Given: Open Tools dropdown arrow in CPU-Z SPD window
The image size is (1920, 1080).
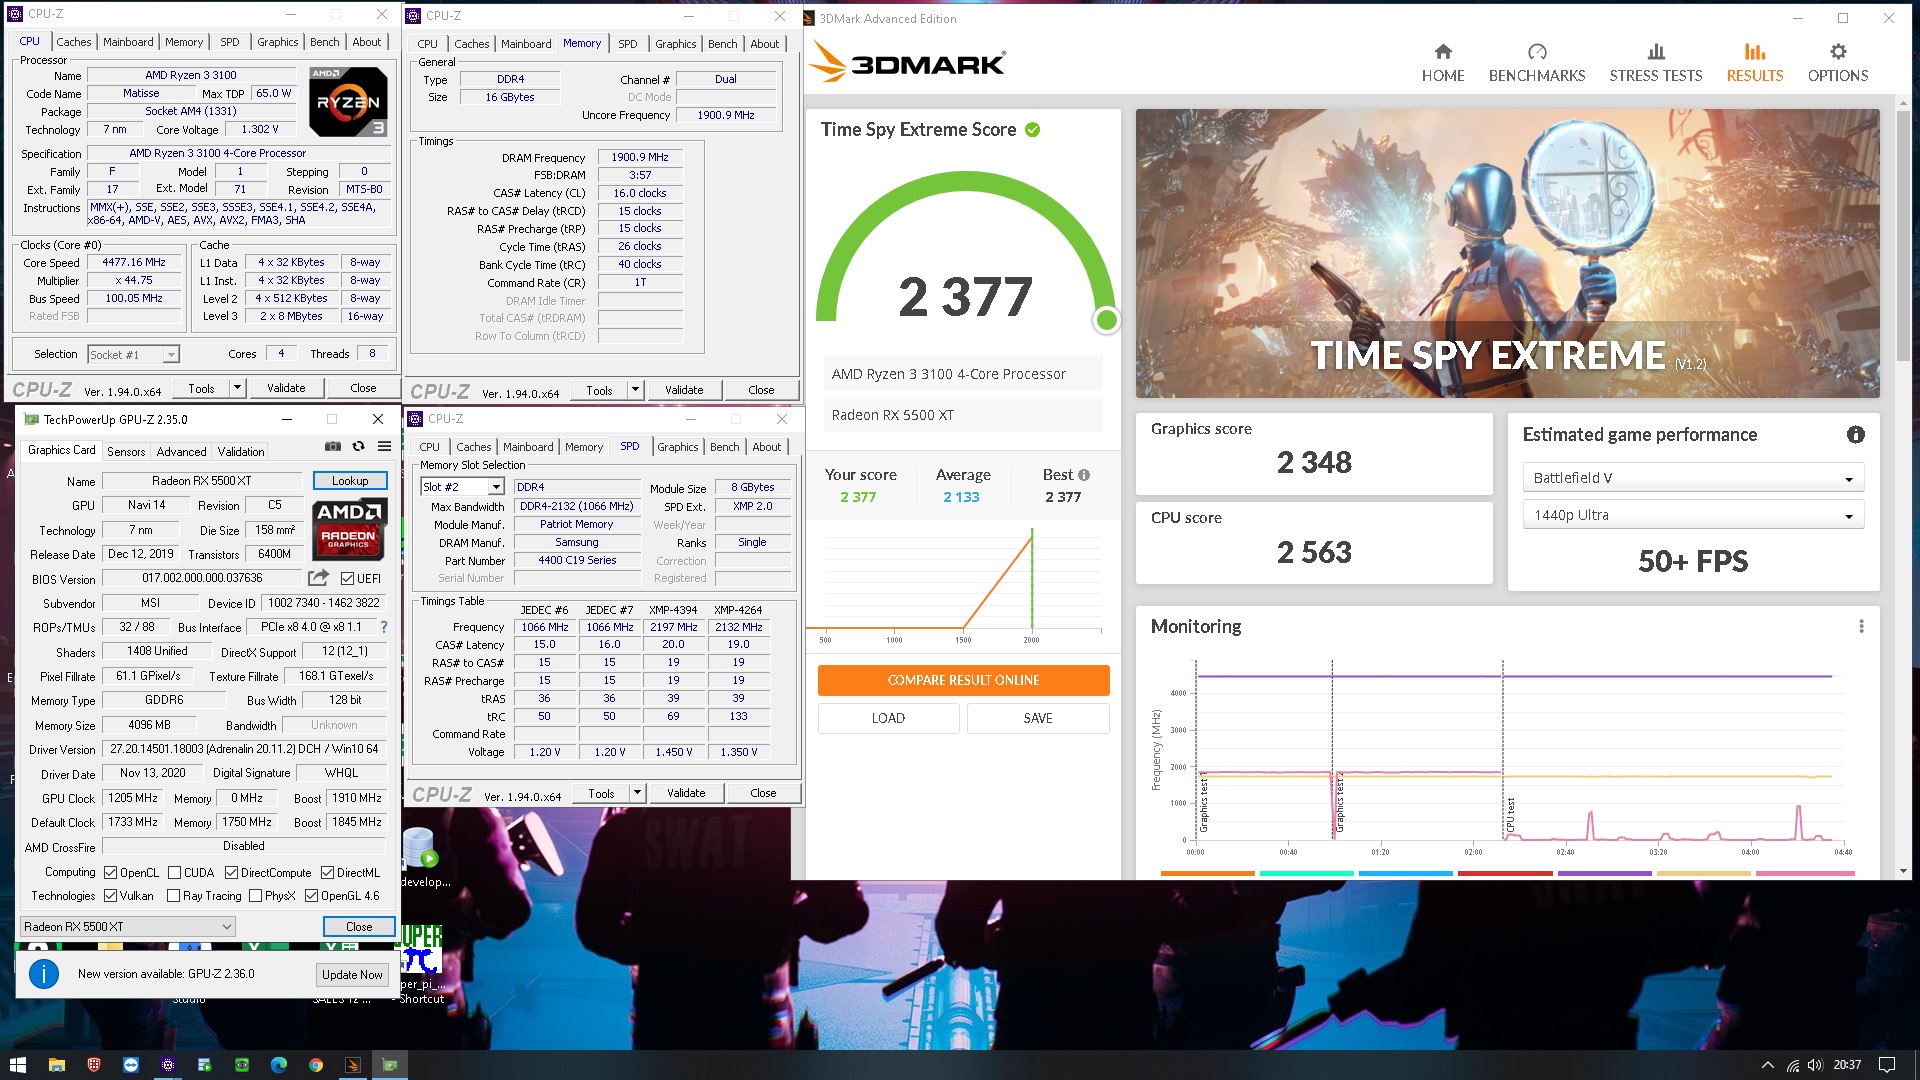Looking at the screenshot, I should click(x=637, y=793).
